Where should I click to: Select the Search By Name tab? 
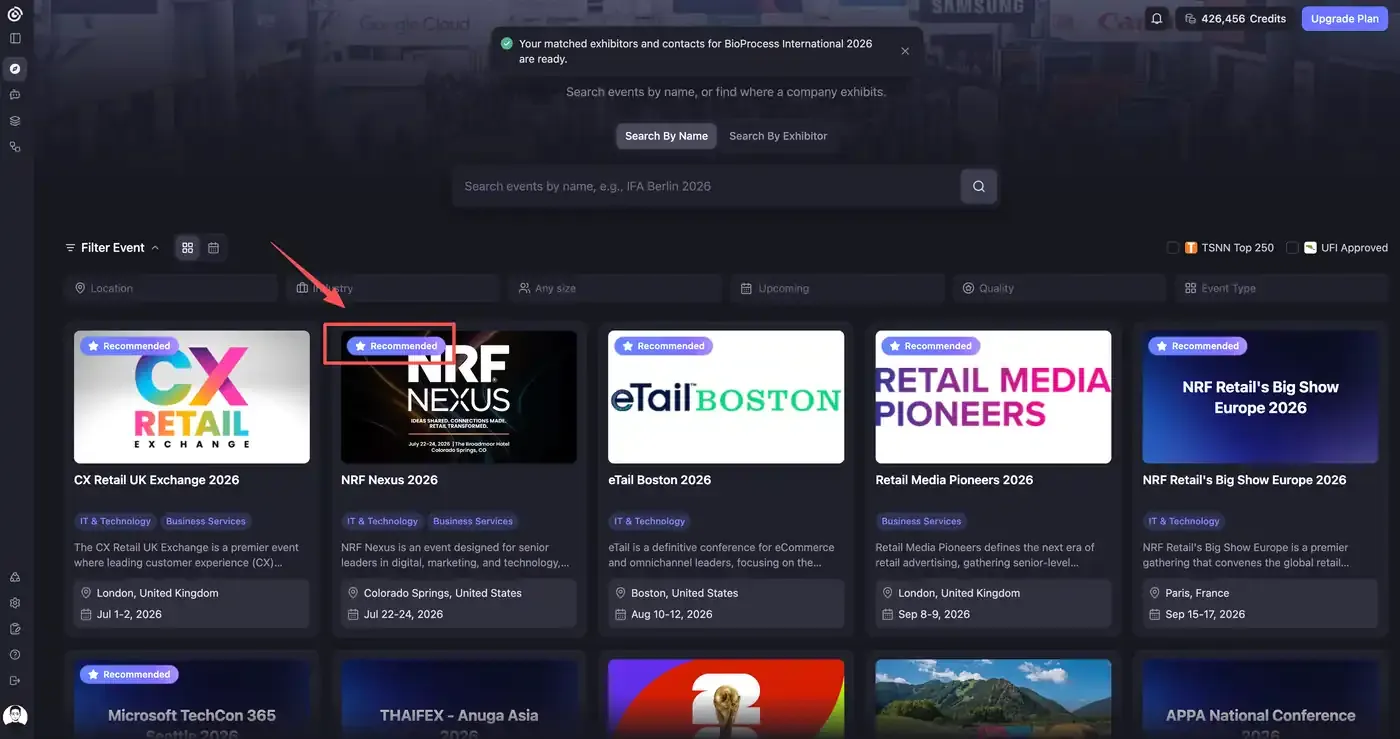click(666, 136)
